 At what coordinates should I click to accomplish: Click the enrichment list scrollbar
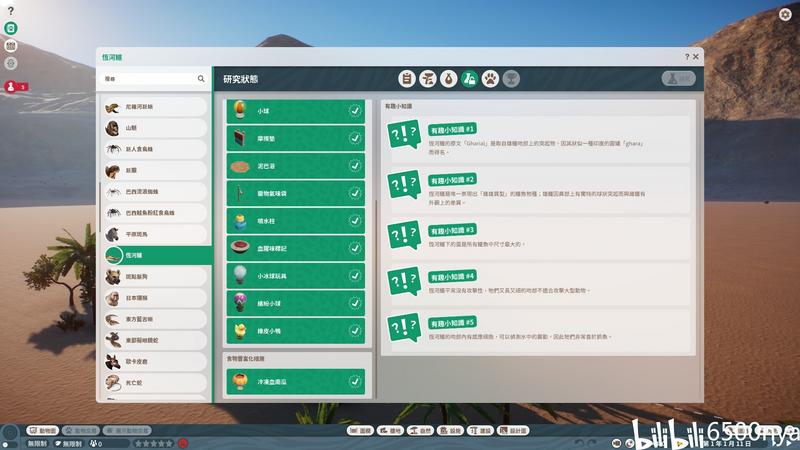point(376,298)
